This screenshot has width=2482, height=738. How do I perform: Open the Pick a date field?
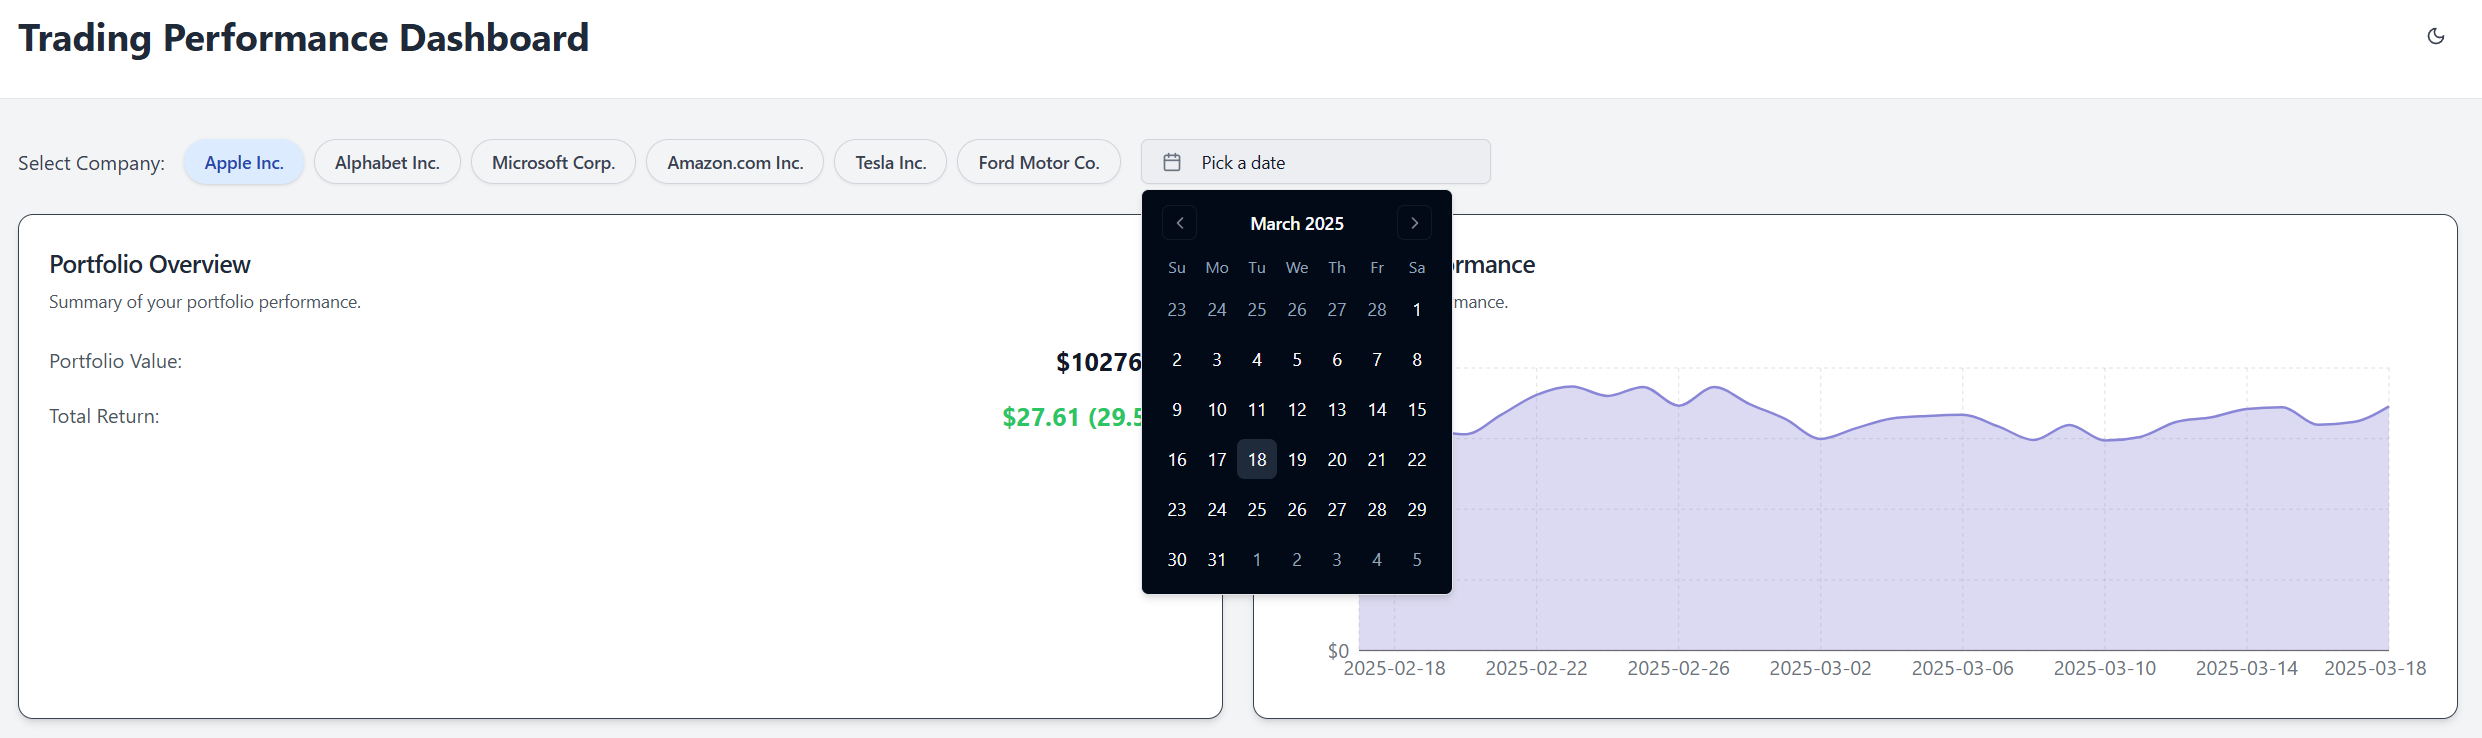coord(1316,162)
